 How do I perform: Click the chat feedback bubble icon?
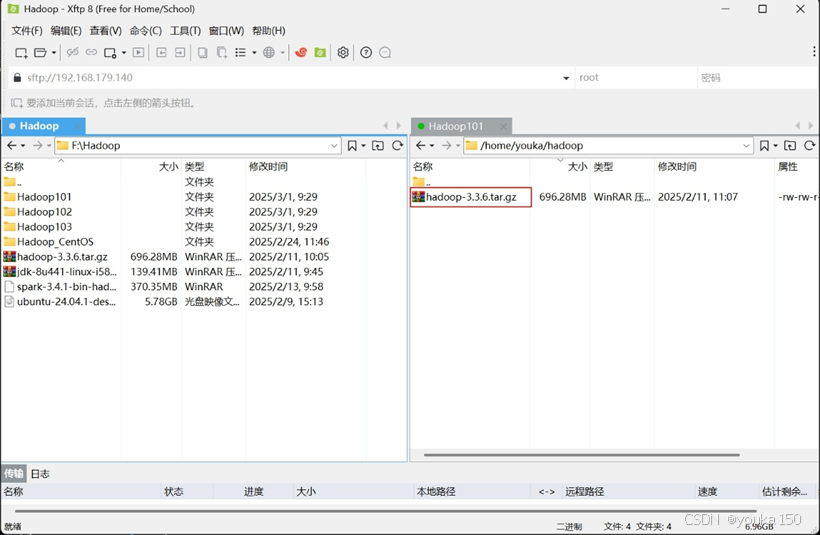(x=385, y=52)
